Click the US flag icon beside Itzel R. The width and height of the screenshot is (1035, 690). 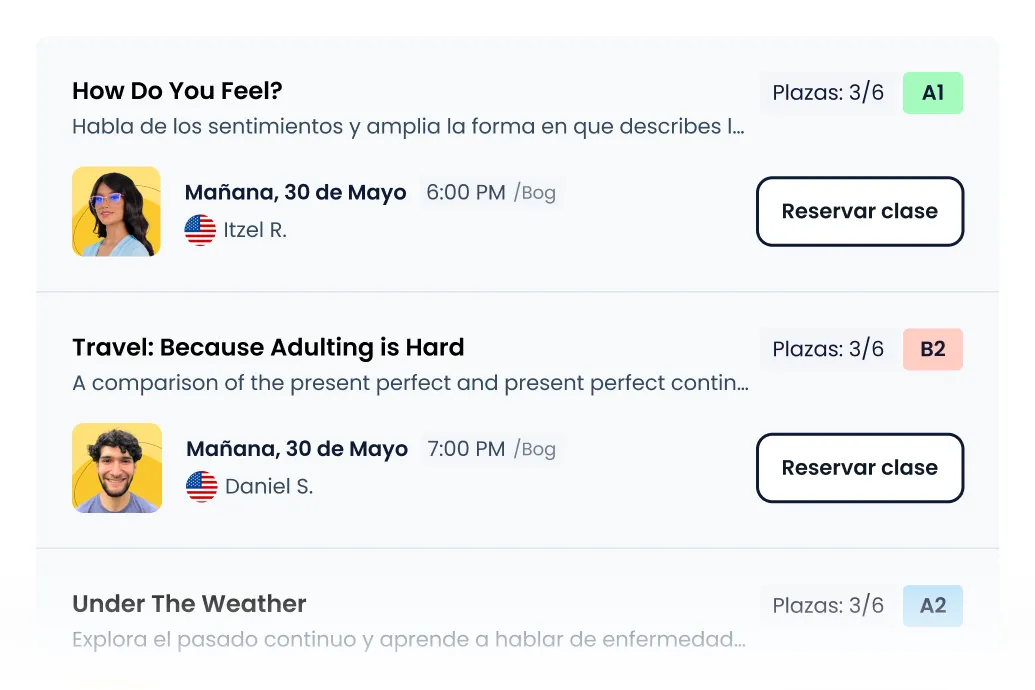200,230
